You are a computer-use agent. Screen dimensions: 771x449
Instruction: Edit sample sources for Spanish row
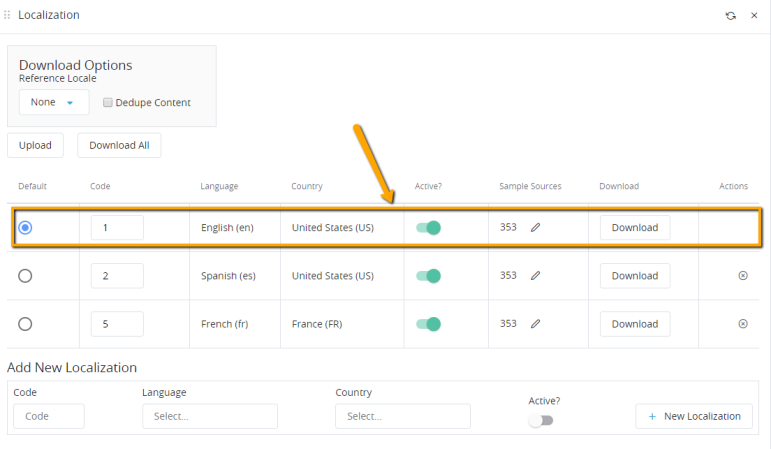tap(535, 275)
